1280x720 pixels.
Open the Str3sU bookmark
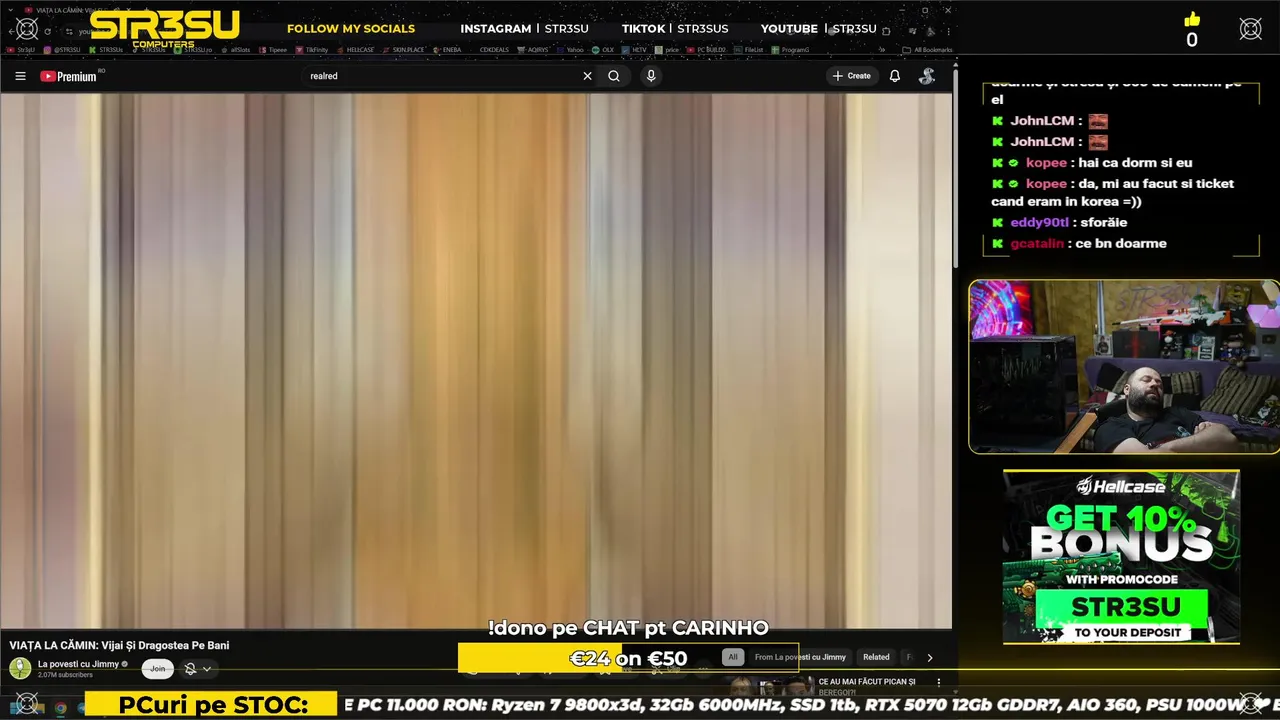(x=21, y=49)
